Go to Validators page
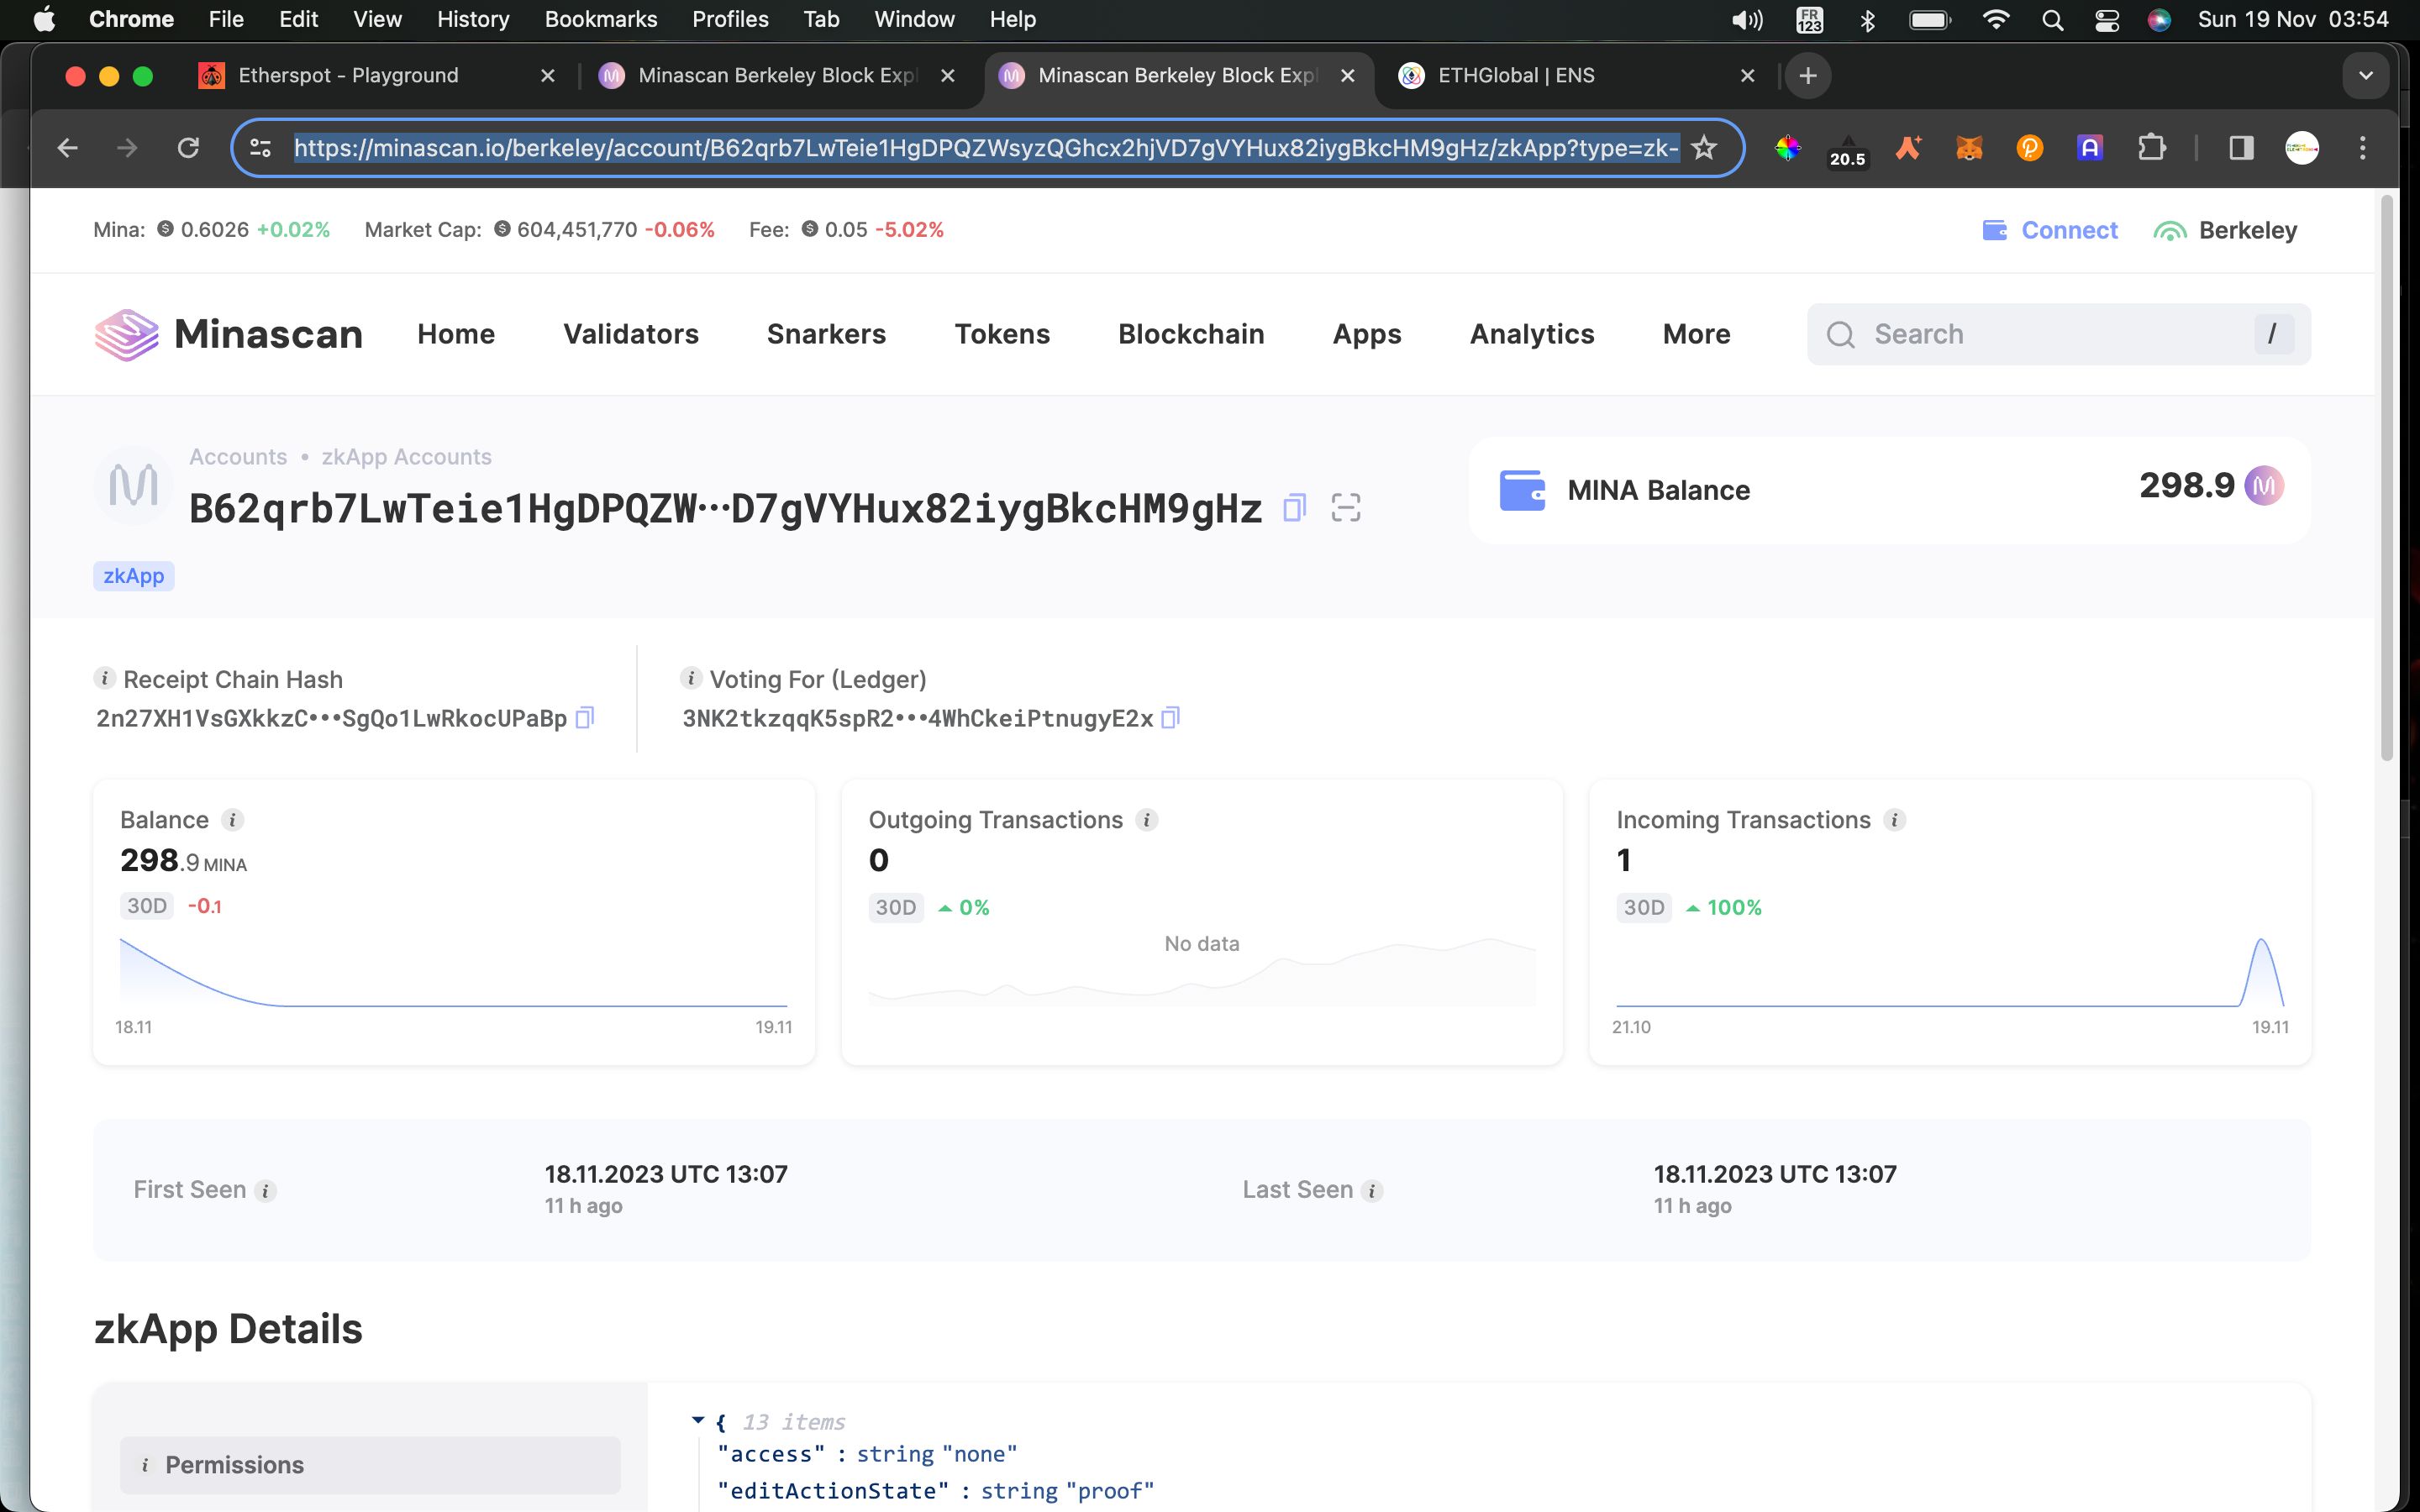Screen dimensions: 2420x1512 coord(630,334)
